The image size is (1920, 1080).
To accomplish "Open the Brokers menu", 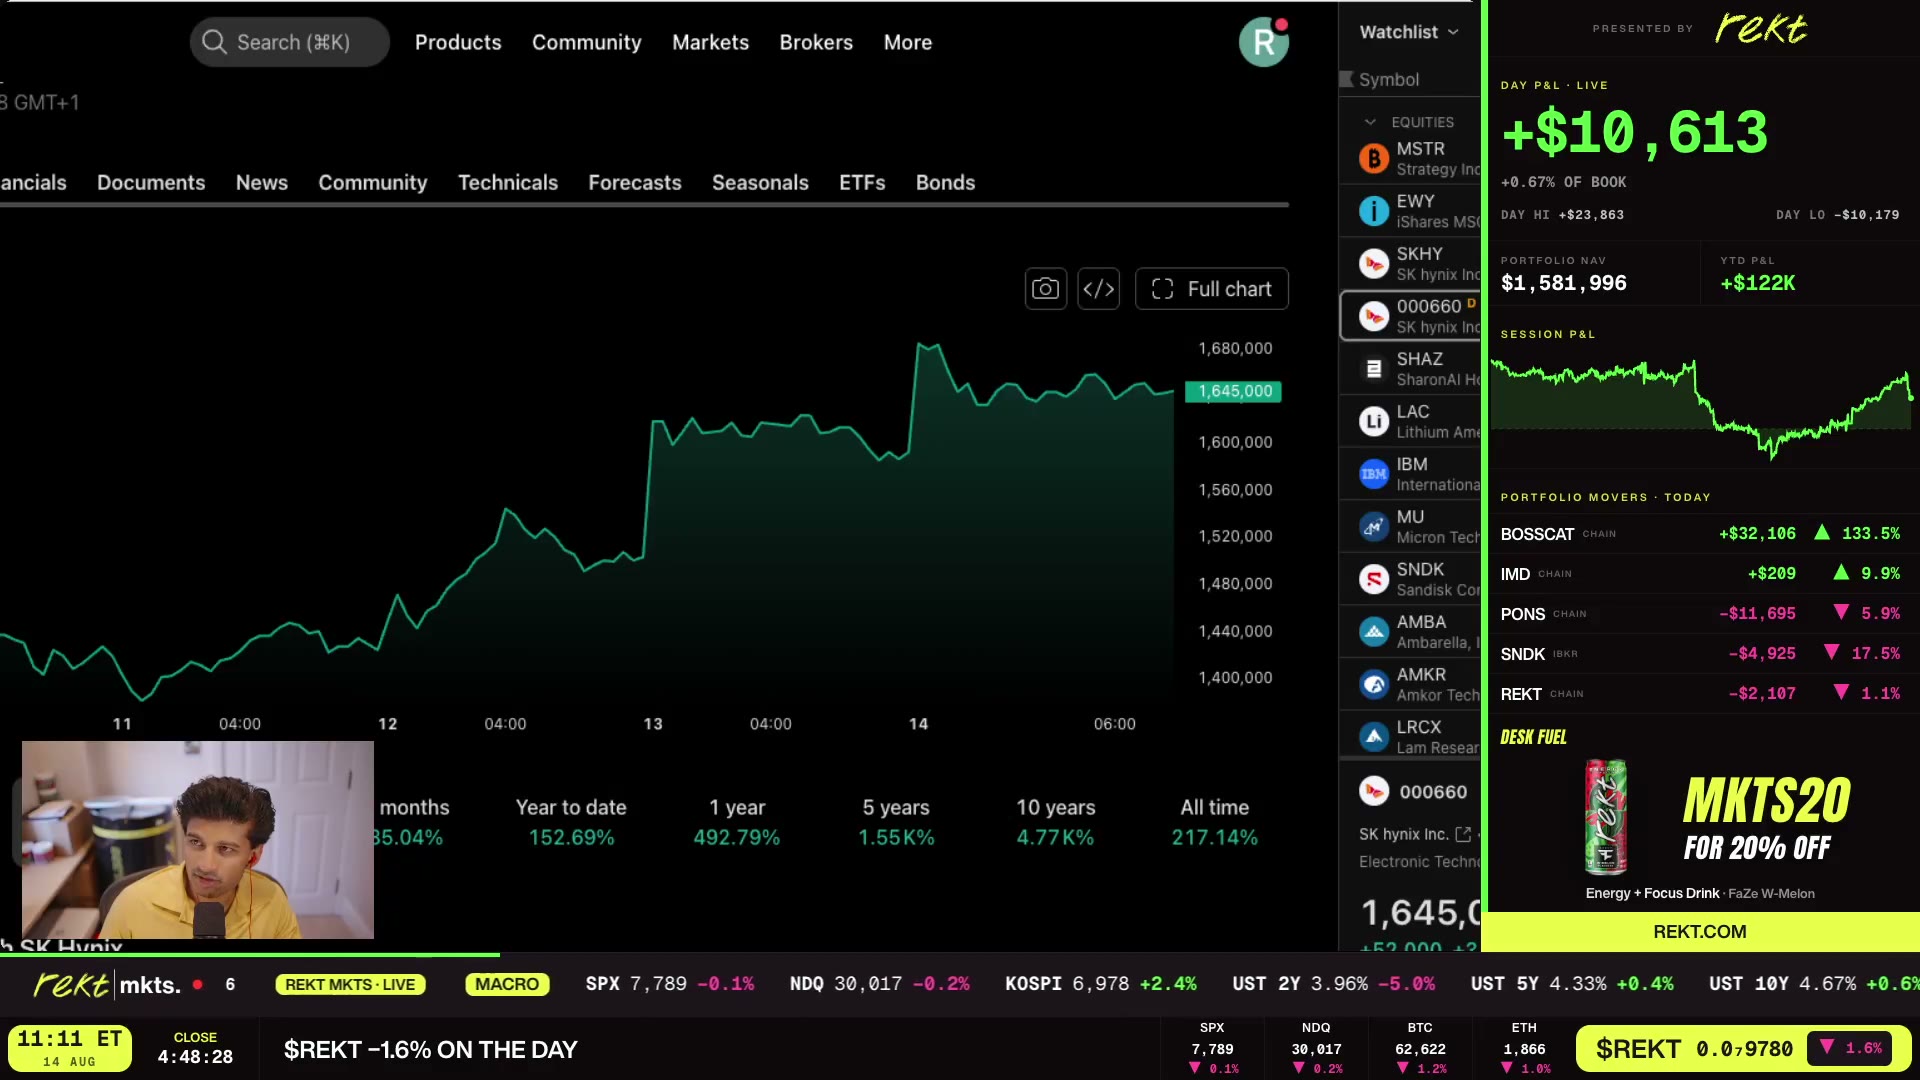I will click(x=816, y=42).
